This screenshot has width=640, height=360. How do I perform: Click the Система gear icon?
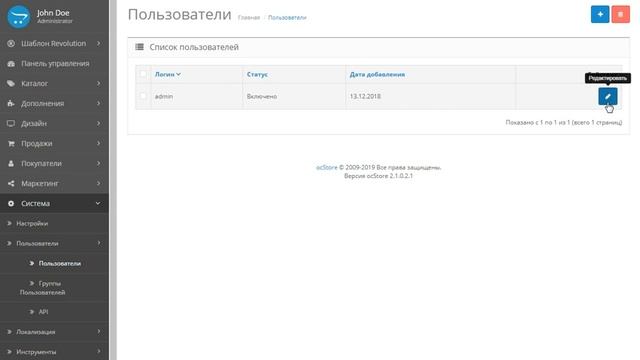click(x=11, y=203)
